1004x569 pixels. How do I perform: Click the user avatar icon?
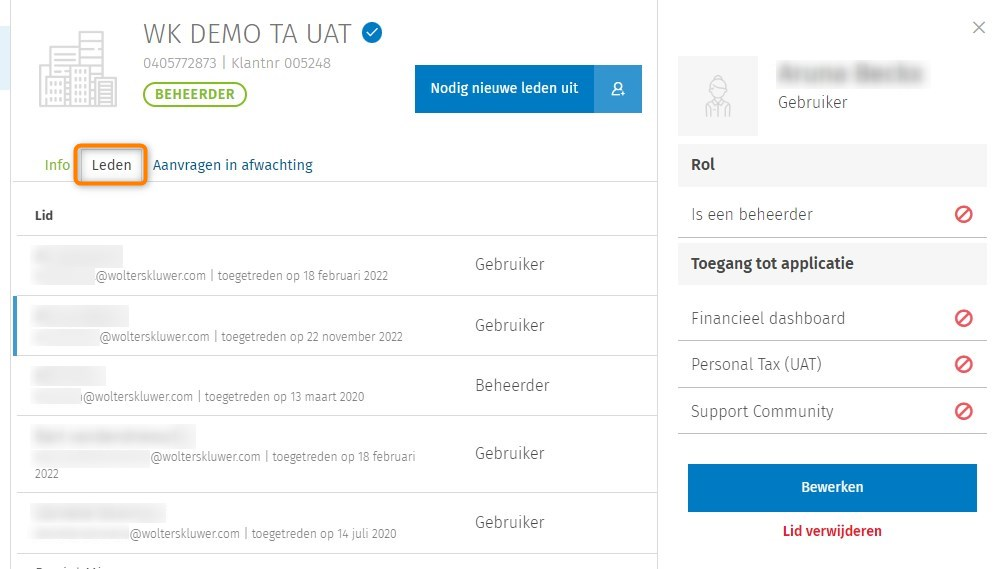[717, 96]
